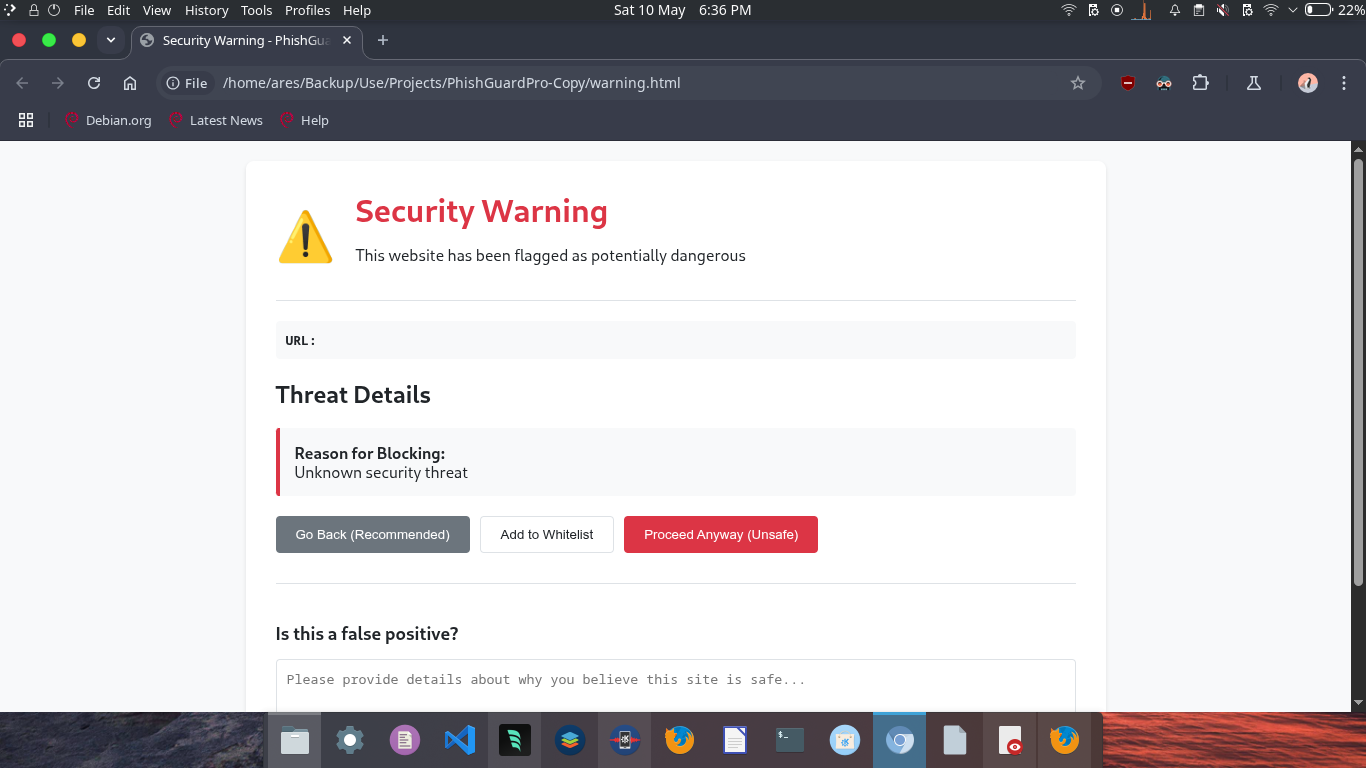1366x768 pixels.
Task: Unmute audio via the muted speaker icon
Action: pos(1223,10)
